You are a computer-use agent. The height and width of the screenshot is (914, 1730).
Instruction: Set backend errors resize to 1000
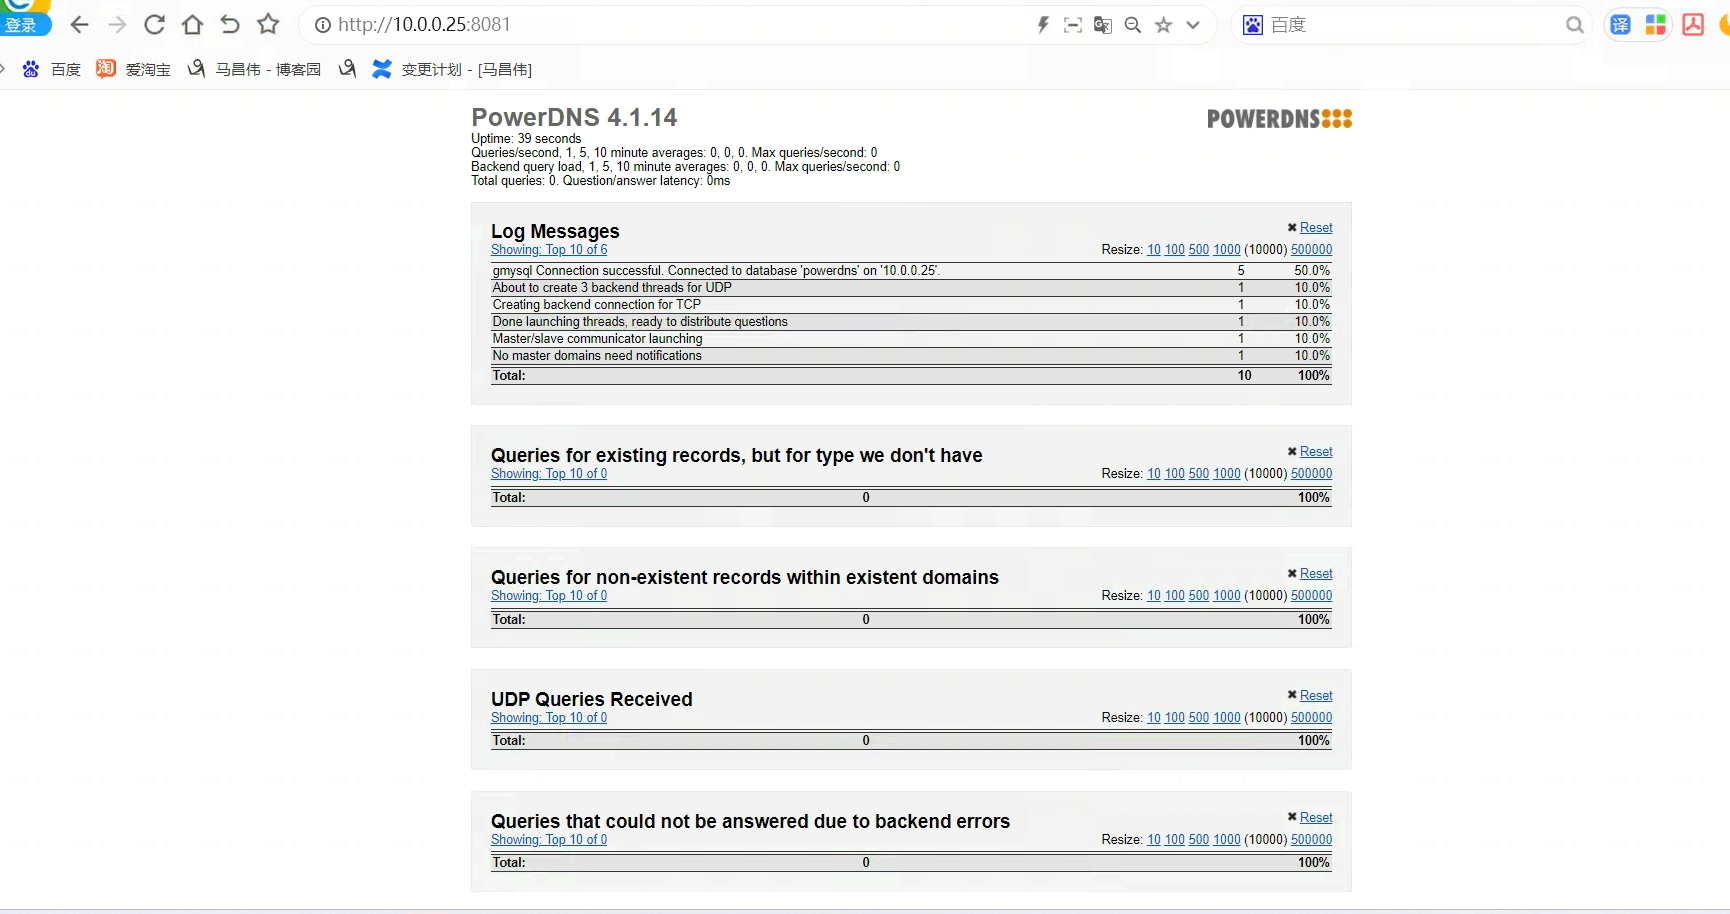click(1227, 840)
